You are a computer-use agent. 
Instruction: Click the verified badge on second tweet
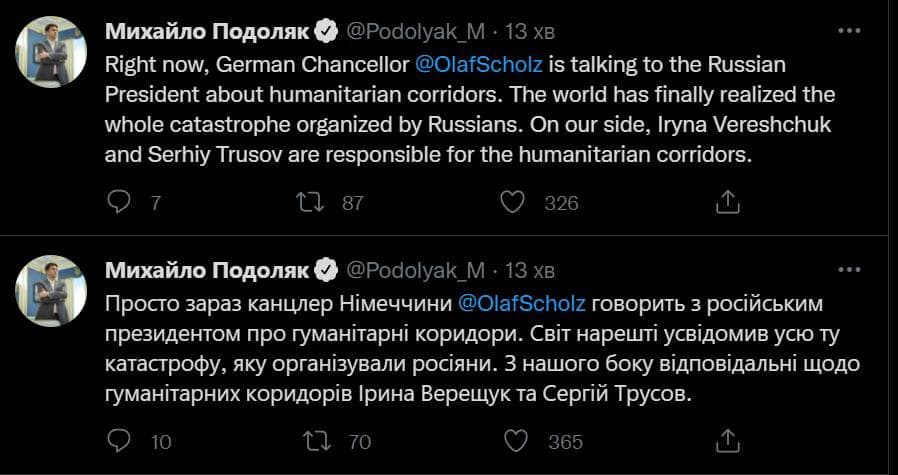coord(326,270)
